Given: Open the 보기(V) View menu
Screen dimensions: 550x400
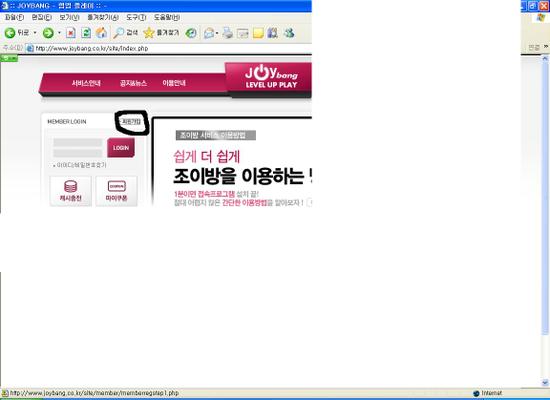Looking at the screenshot, I should pyautogui.click(x=69, y=17).
